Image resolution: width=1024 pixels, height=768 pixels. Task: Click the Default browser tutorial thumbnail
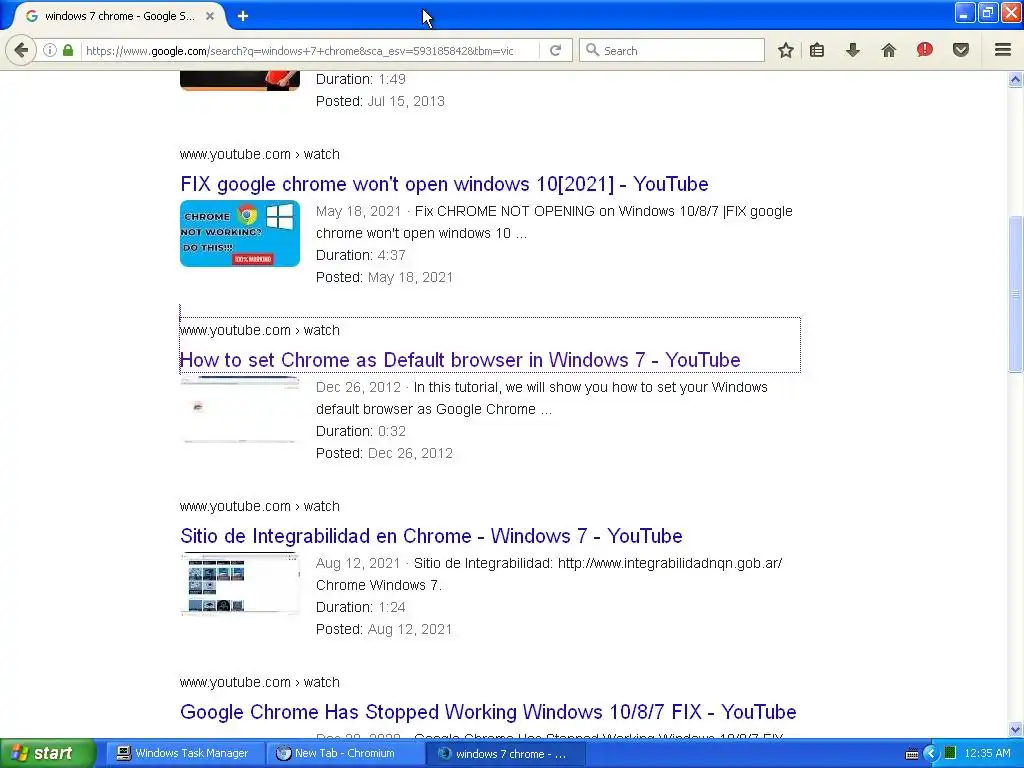(240, 409)
